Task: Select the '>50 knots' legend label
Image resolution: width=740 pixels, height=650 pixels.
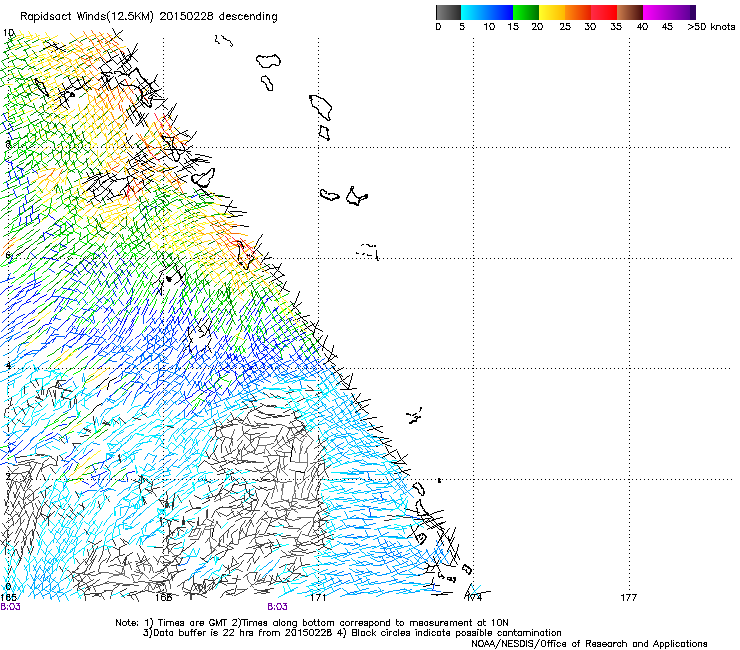Action: 711,27
